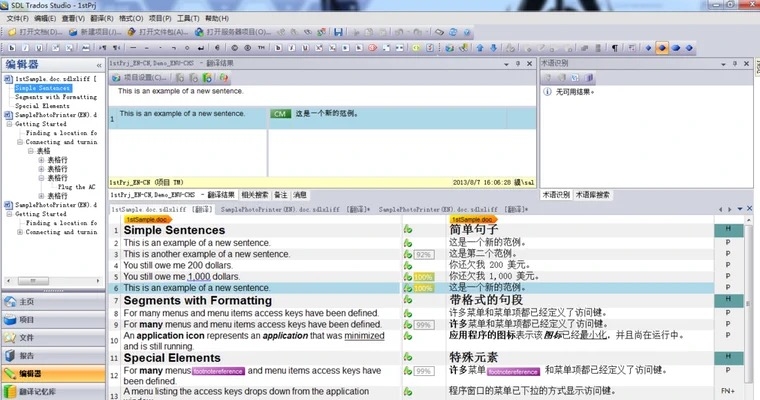Open the 查看(V) menu
Viewport: 760px width, 400px height.
pos(73,18)
